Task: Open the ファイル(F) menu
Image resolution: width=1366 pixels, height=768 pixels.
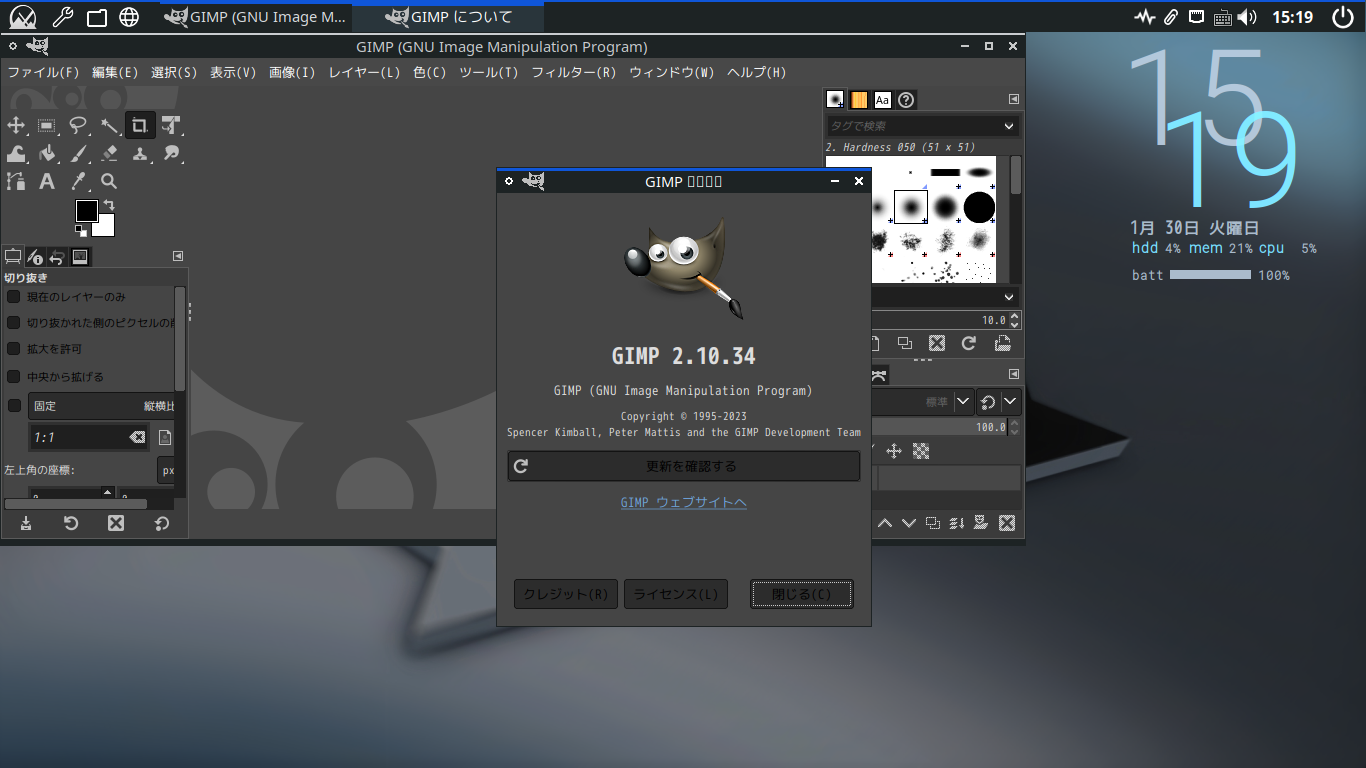Action: pos(43,73)
